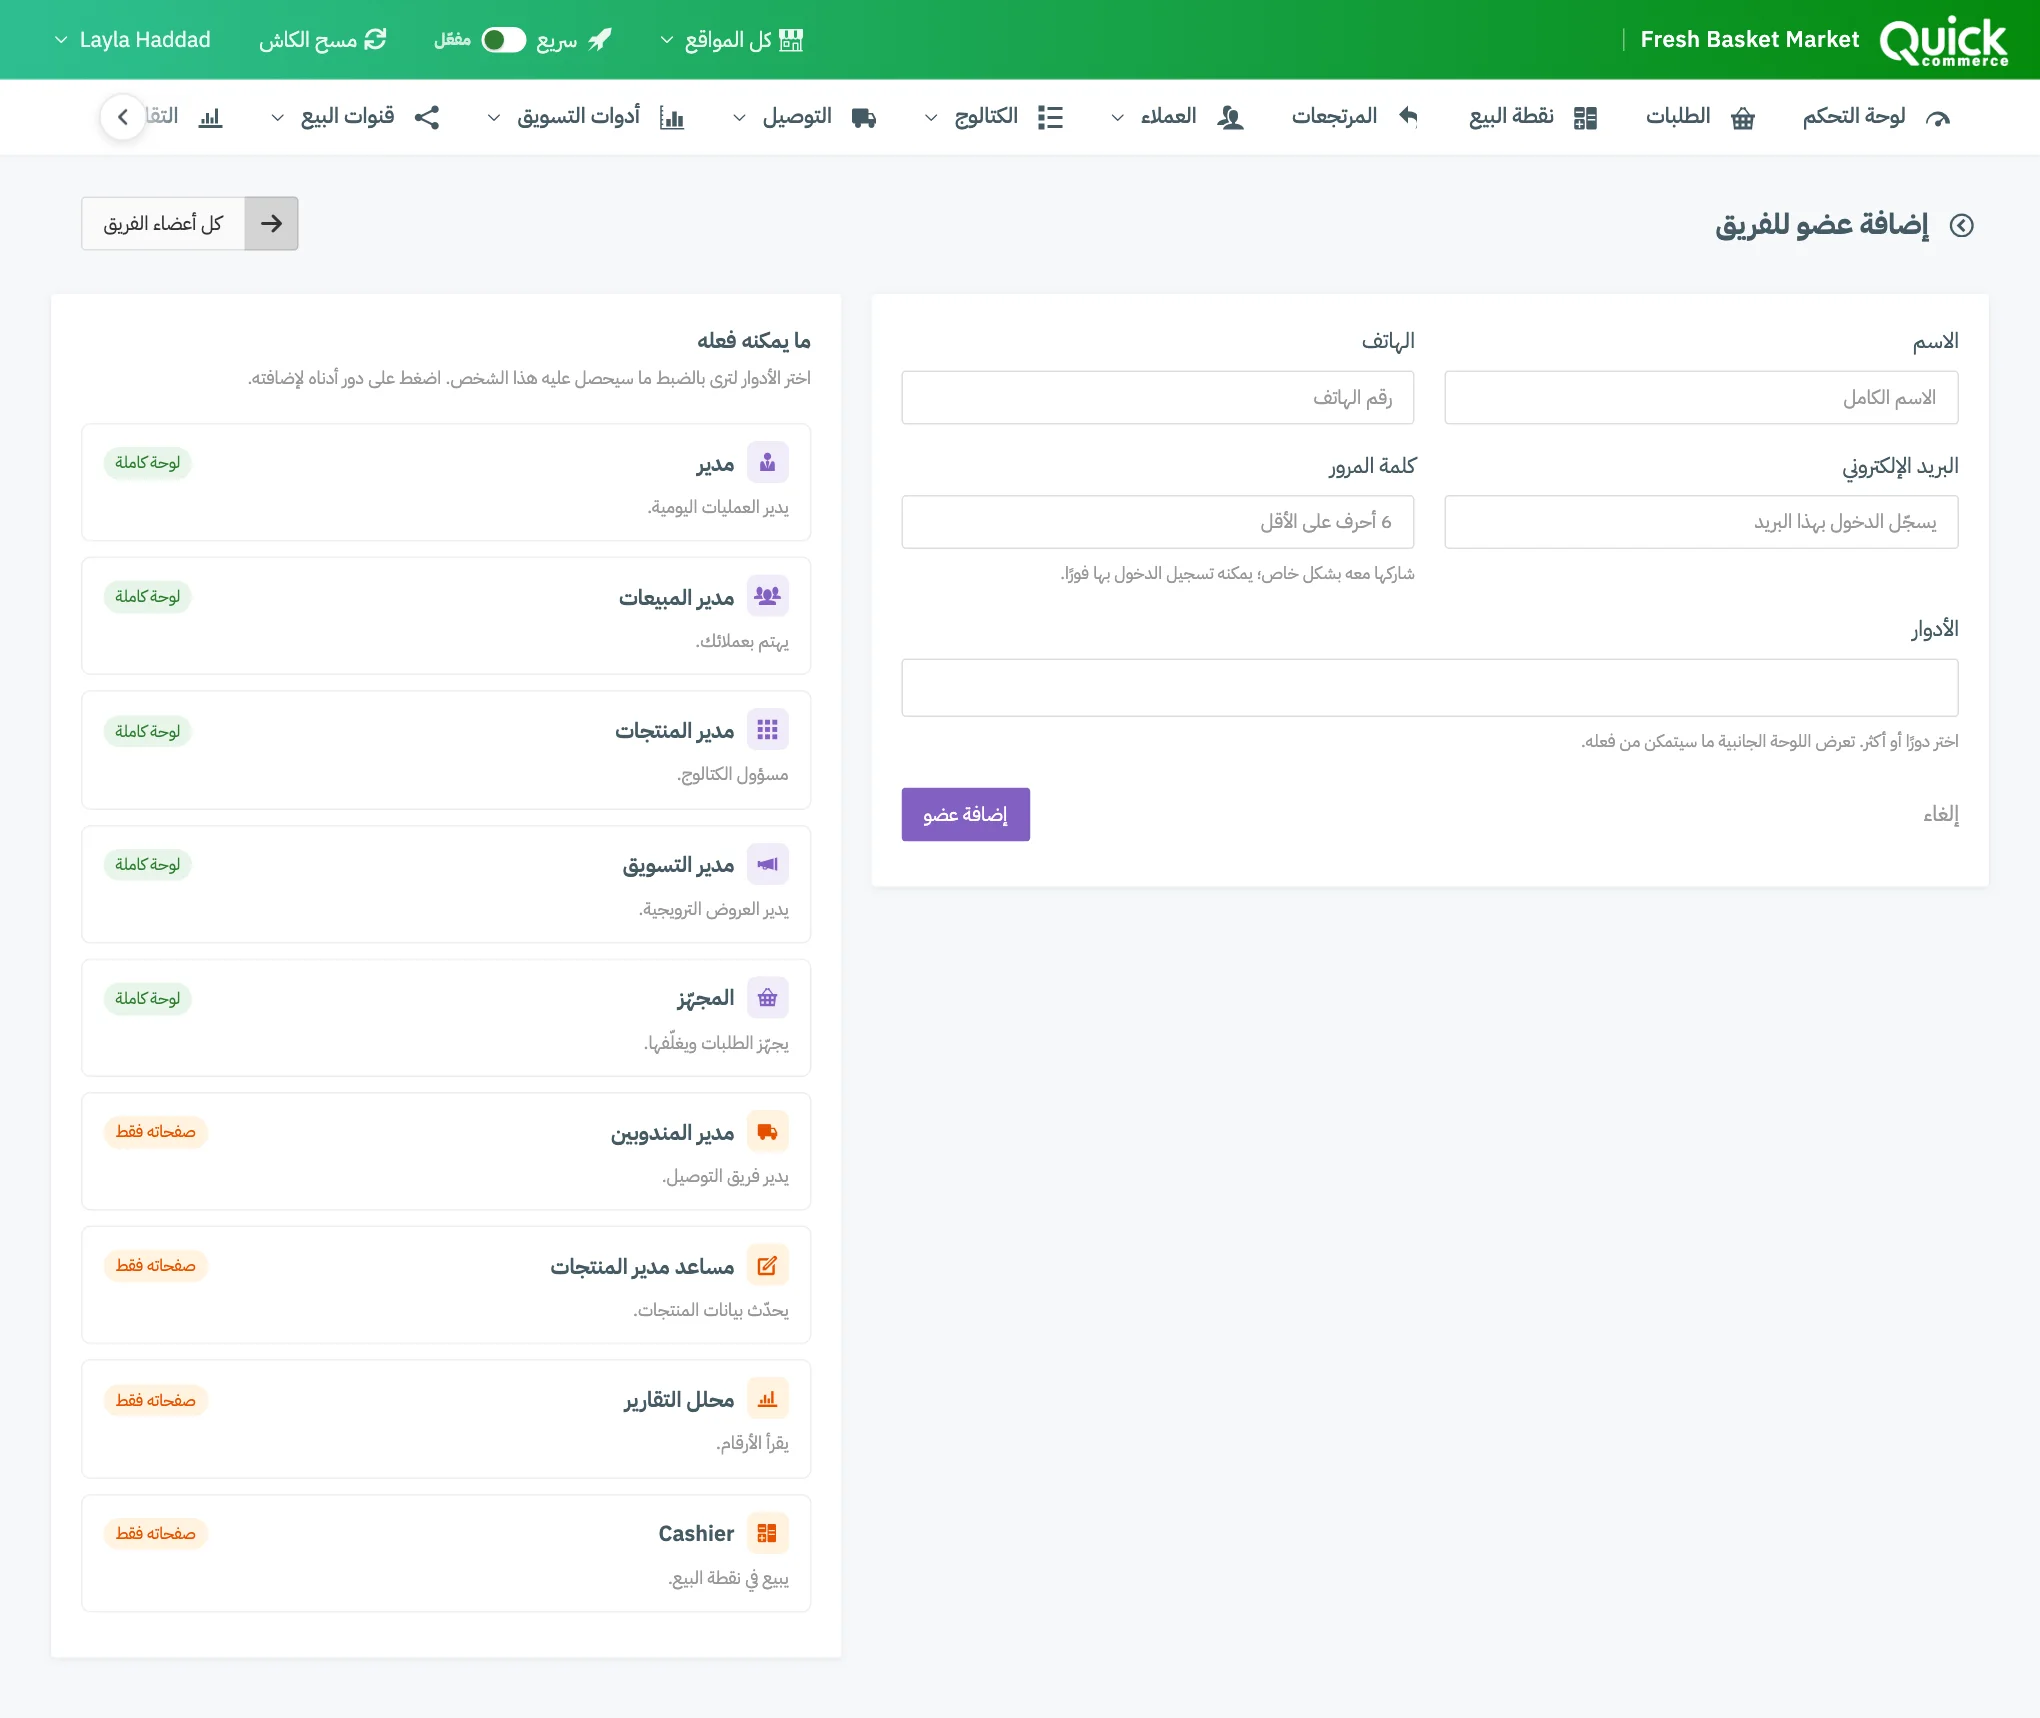Open the أدوات التسويق menu
The height and width of the screenshot is (1718, 2040).
pyautogui.click(x=584, y=117)
